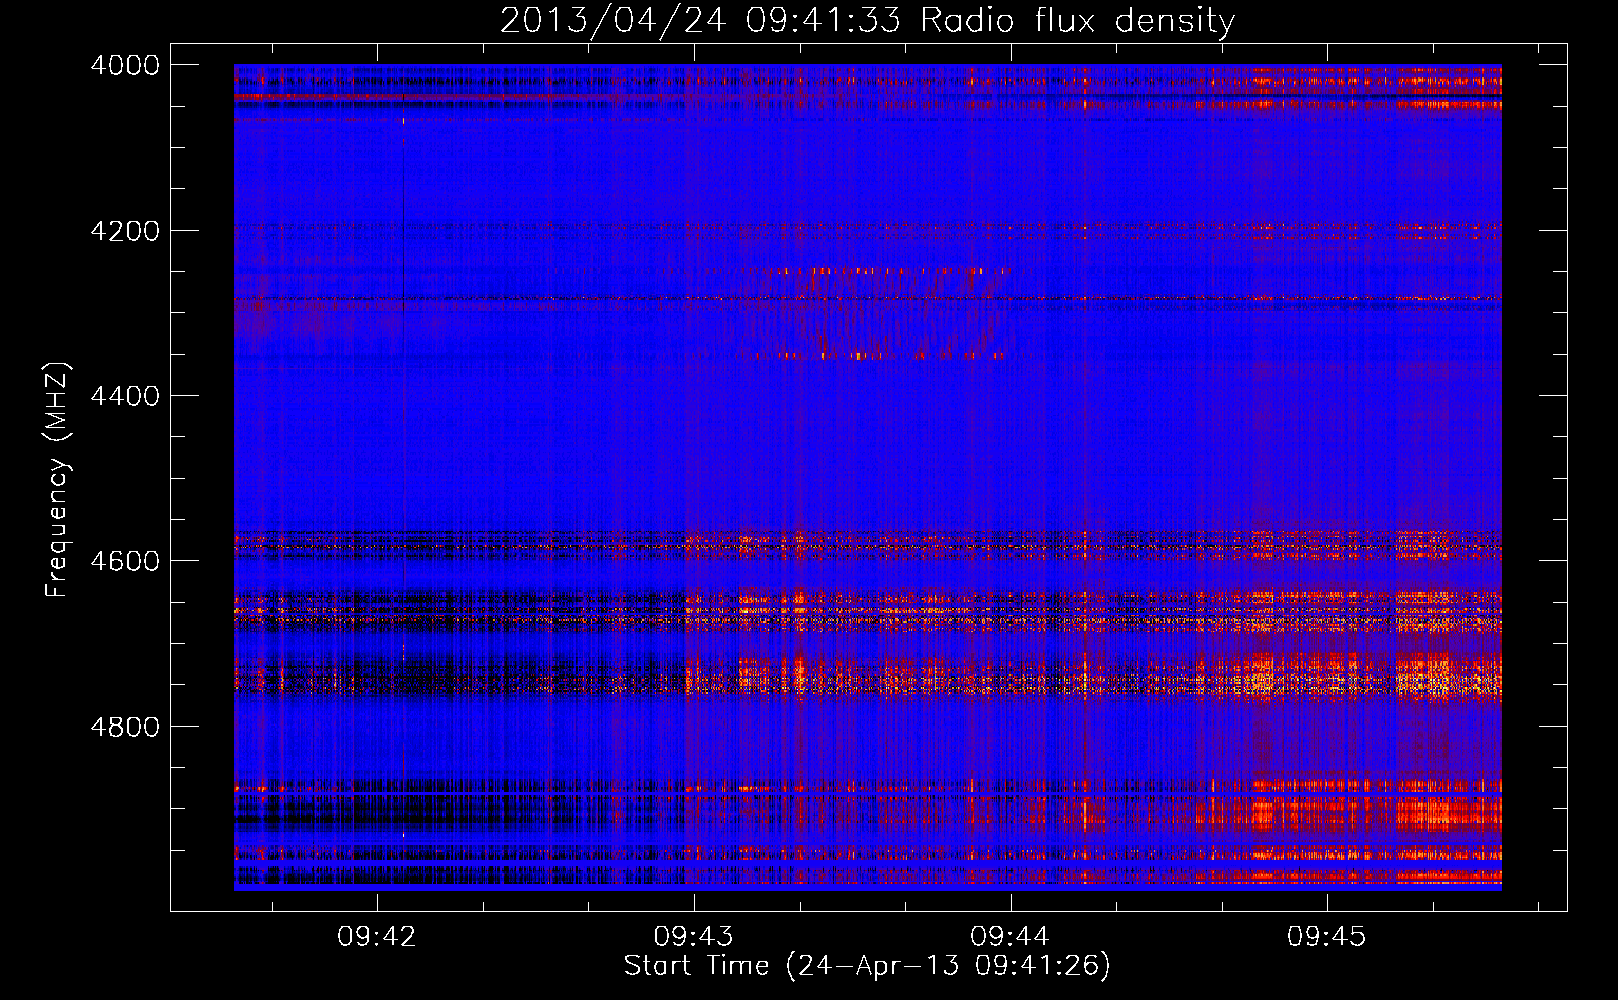Click the '4200' frequency axis label

coord(125,231)
